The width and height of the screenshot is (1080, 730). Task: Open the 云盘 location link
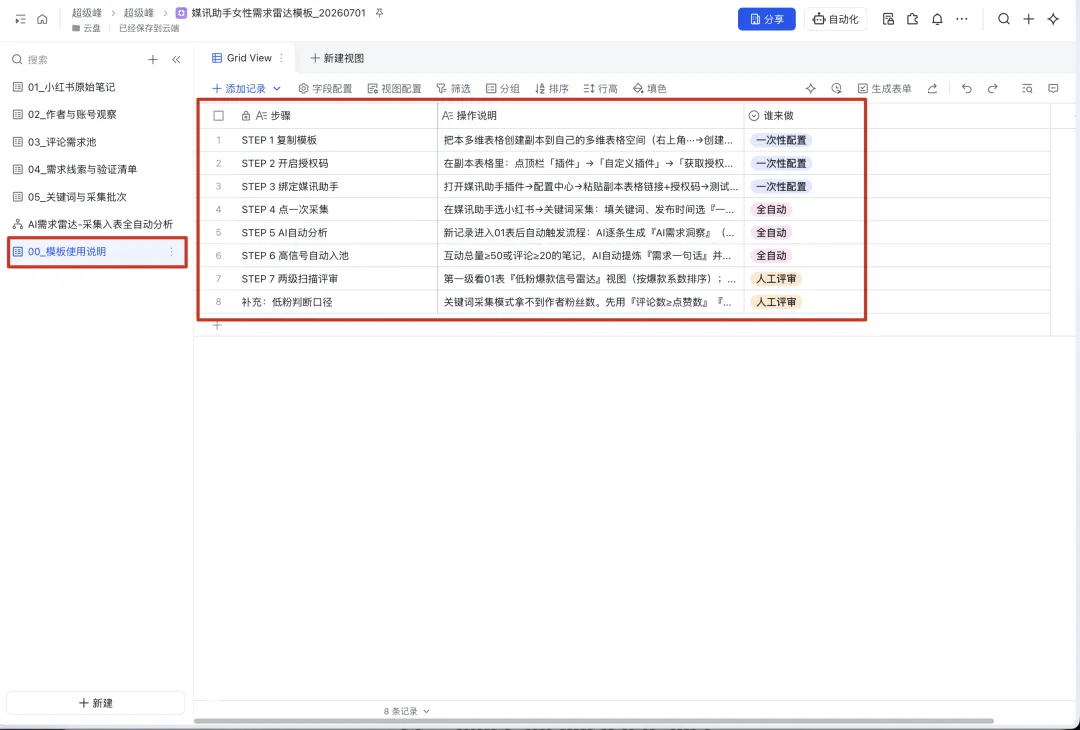[x=86, y=28]
